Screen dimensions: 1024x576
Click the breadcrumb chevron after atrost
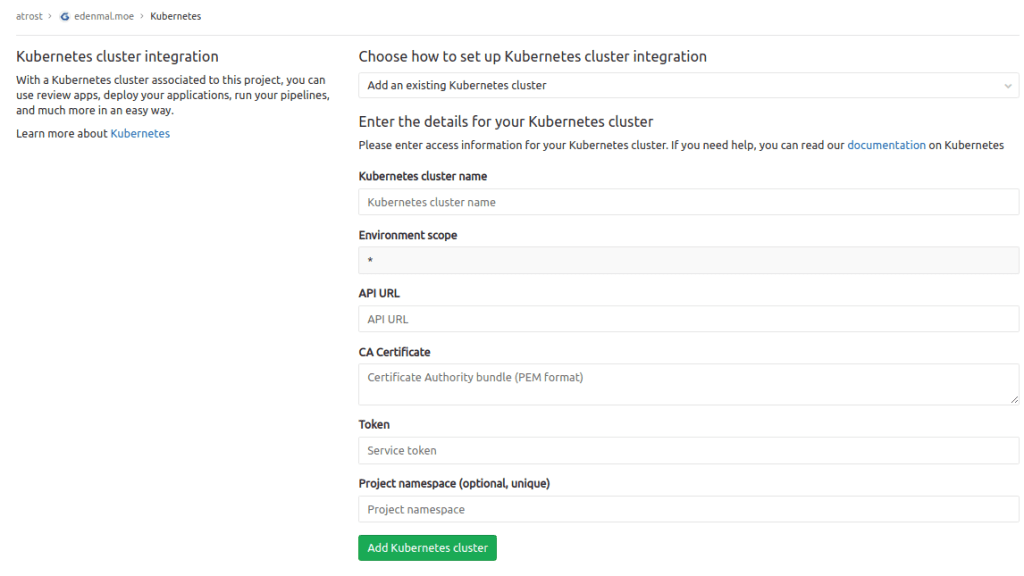[50, 16]
